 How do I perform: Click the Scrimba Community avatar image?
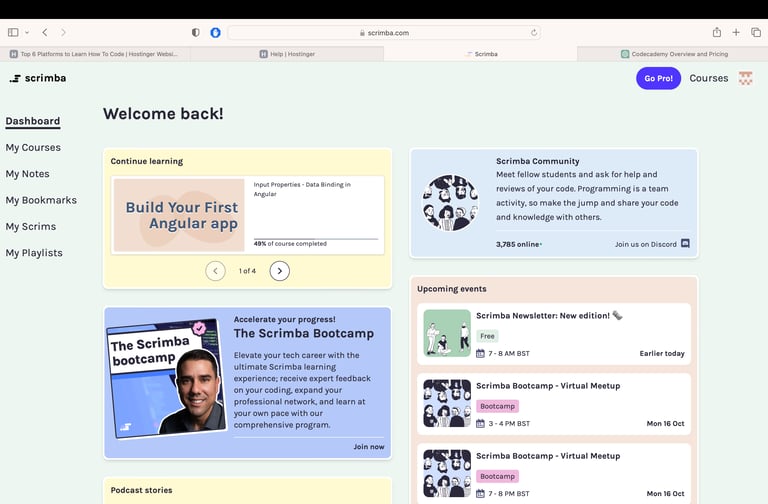coord(451,203)
